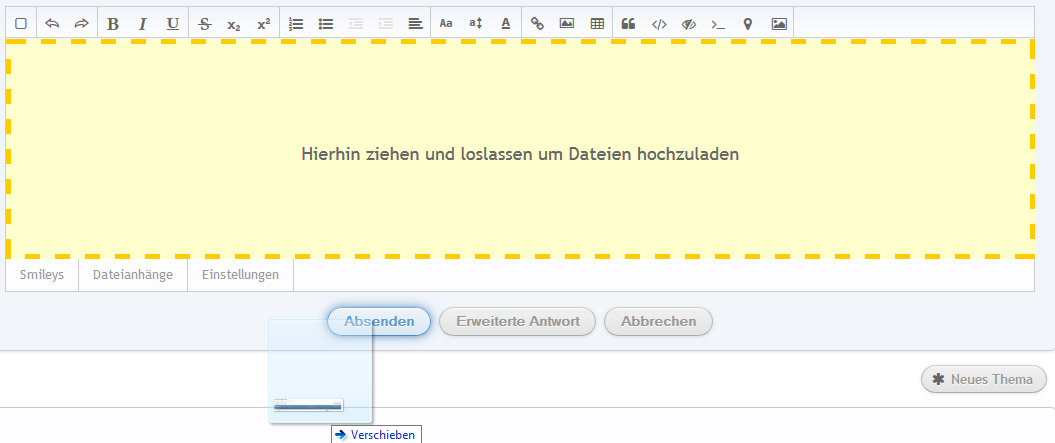
Task: Toggle source view square icon in toolbar
Action: click(21, 23)
